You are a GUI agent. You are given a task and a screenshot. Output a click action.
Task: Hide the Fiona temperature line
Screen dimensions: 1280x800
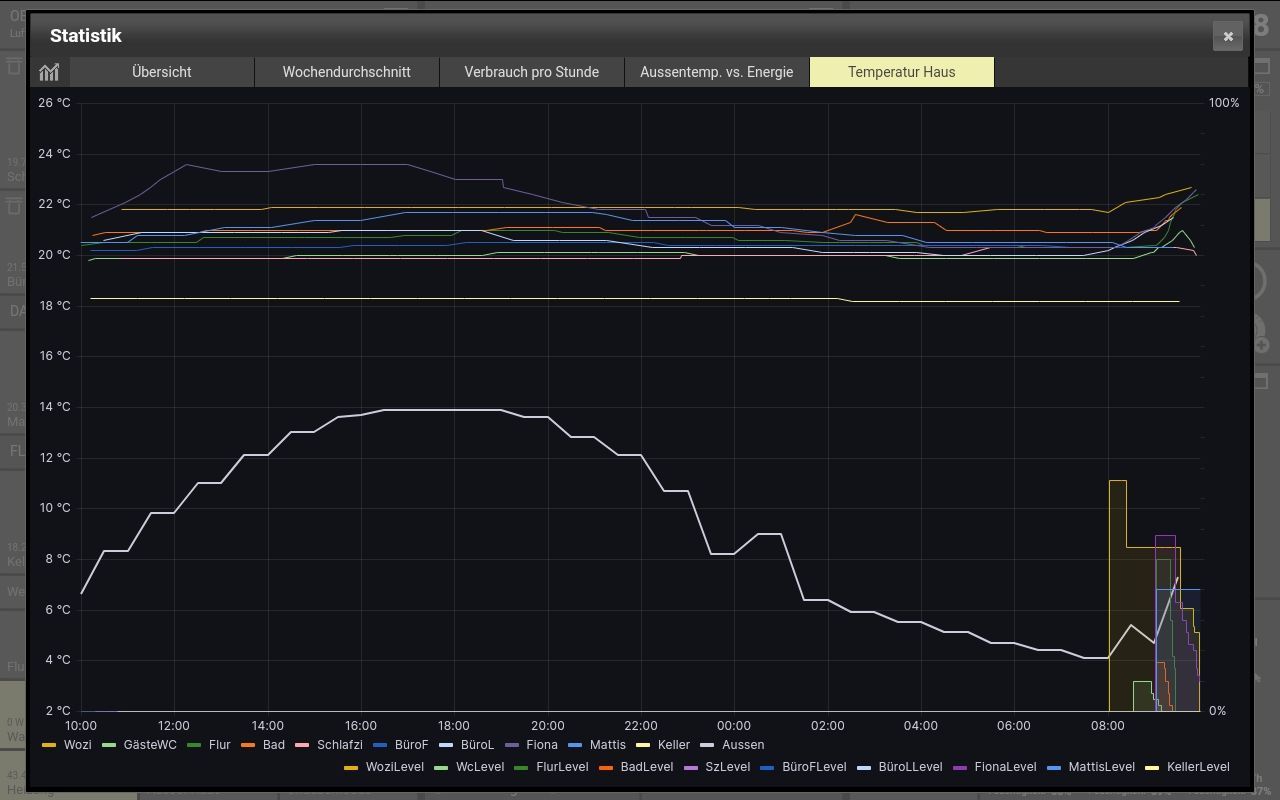(532, 745)
